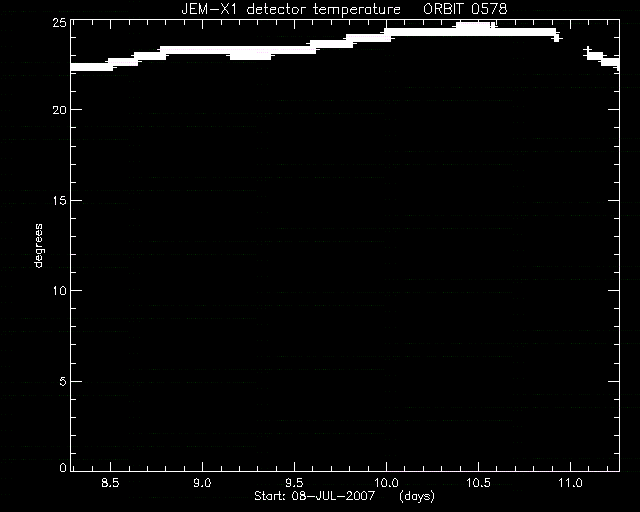Select the 10.0 x-axis tick label
The image size is (640, 512).
[x=387, y=483]
